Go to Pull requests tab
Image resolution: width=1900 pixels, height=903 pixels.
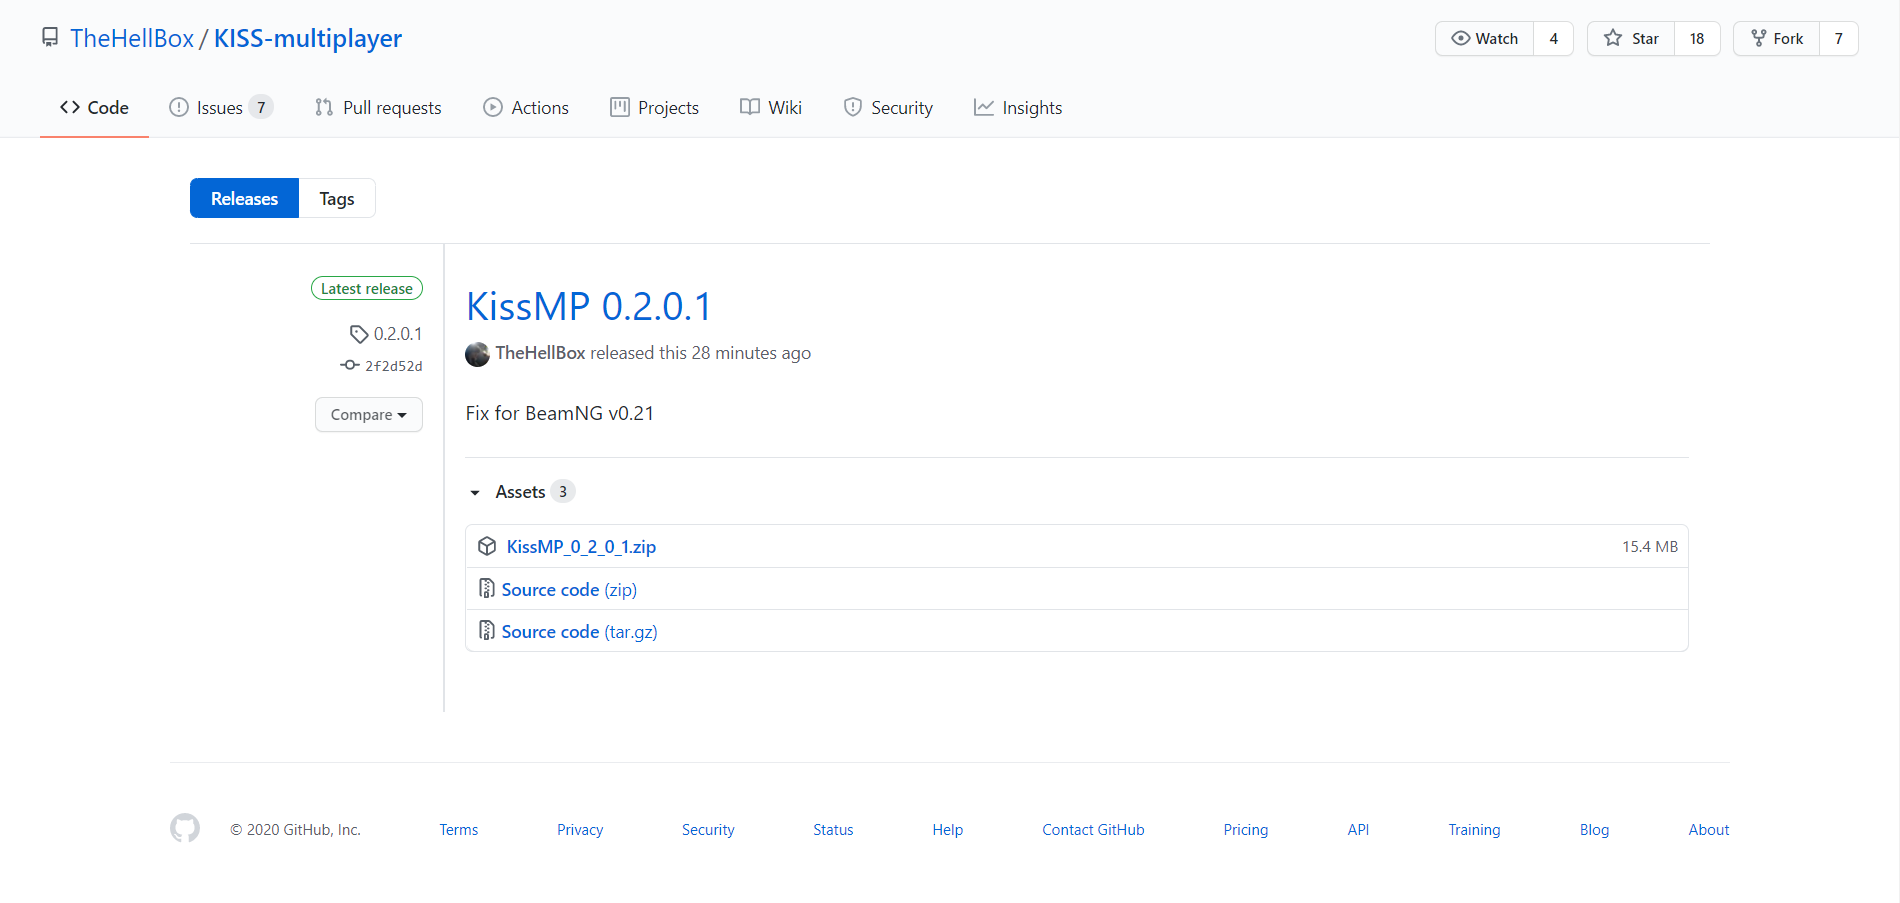[x=378, y=108]
